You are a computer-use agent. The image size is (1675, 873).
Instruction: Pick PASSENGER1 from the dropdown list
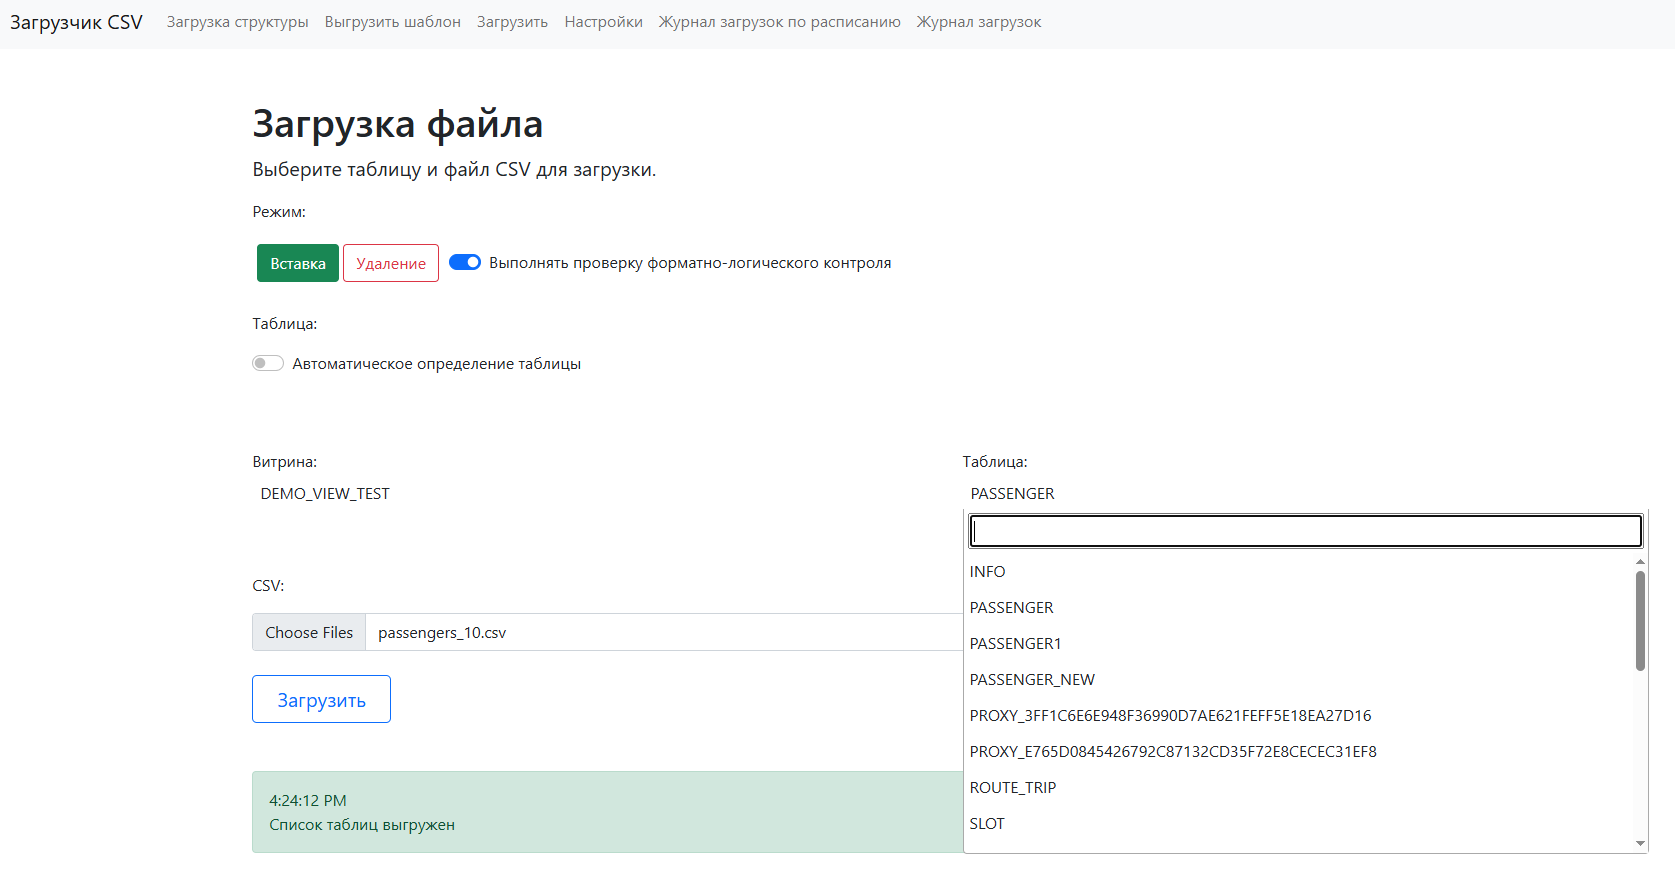click(x=1298, y=644)
